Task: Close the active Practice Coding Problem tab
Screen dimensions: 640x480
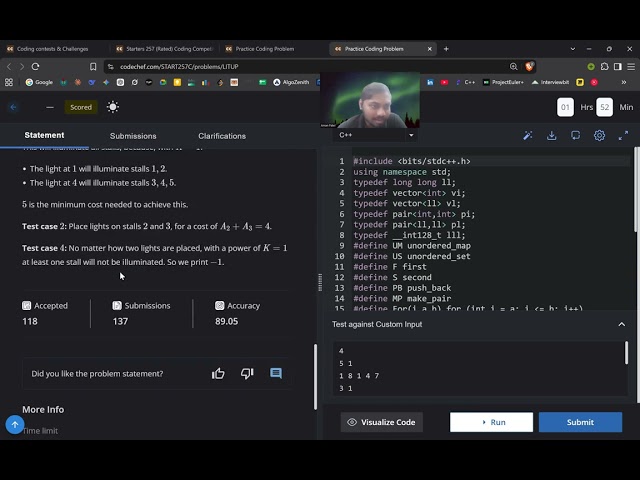Action: tap(429, 49)
